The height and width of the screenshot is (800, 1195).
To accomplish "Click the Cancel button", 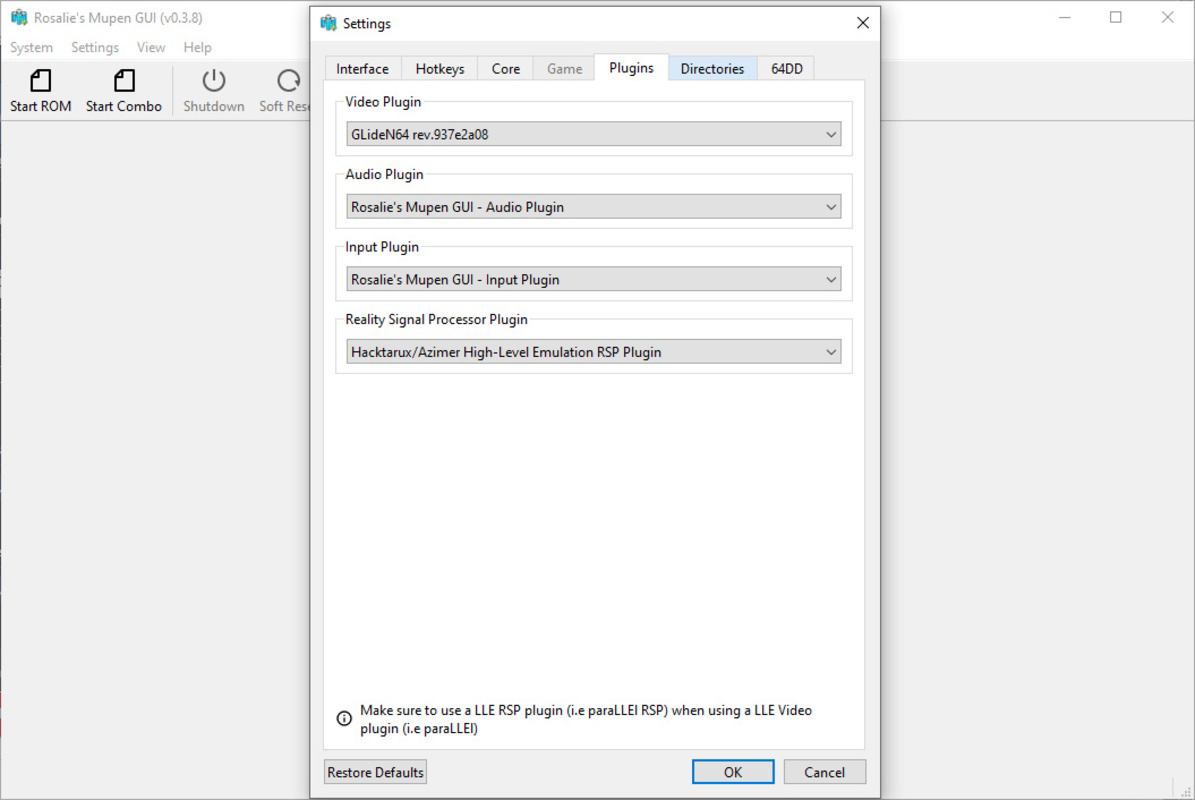I will [825, 772].
